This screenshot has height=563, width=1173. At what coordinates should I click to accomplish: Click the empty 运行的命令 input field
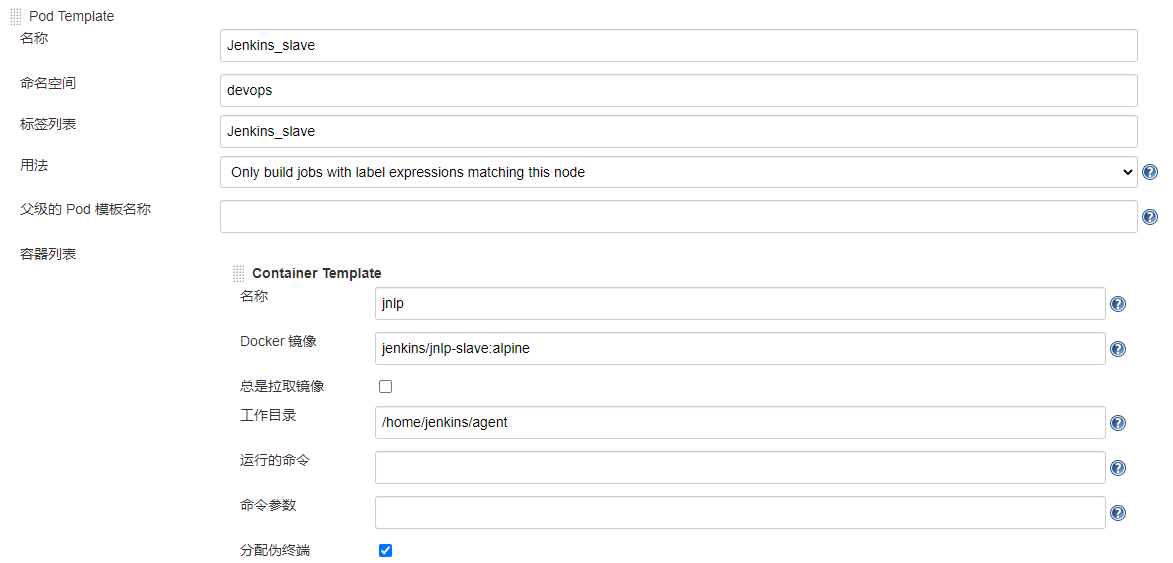(740, 467)
